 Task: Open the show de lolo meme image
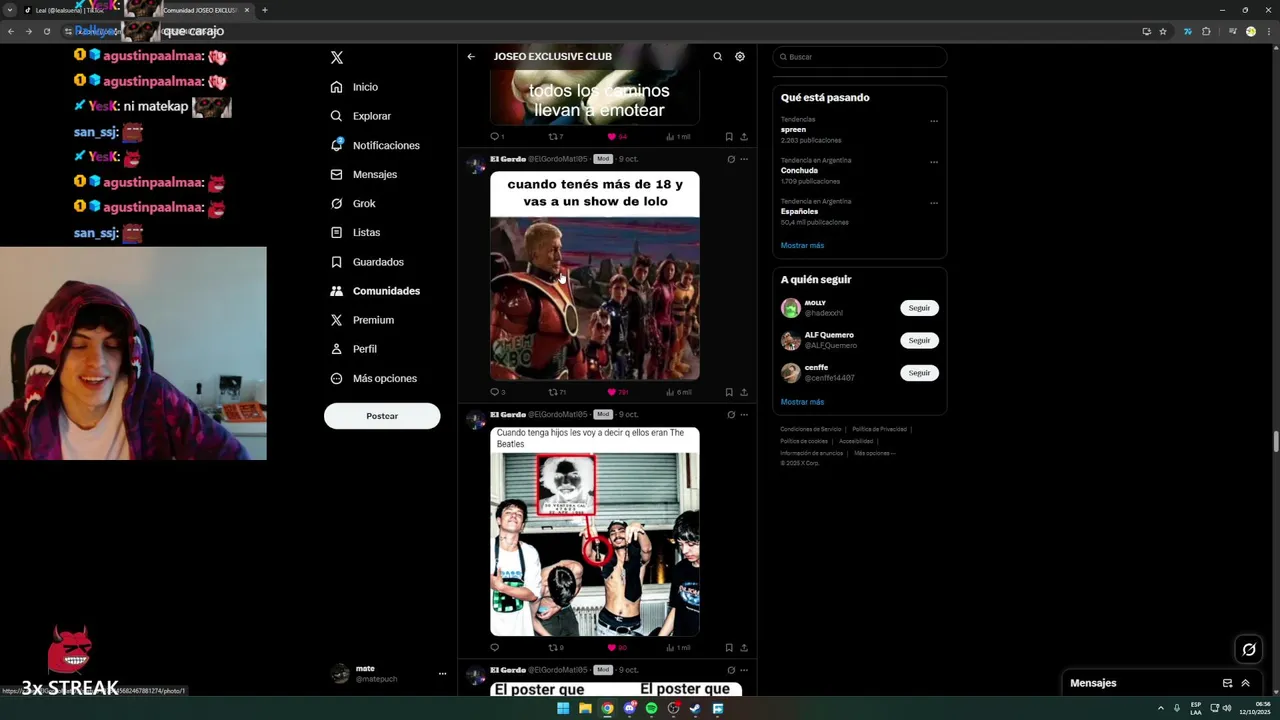[x=594, y=276]
